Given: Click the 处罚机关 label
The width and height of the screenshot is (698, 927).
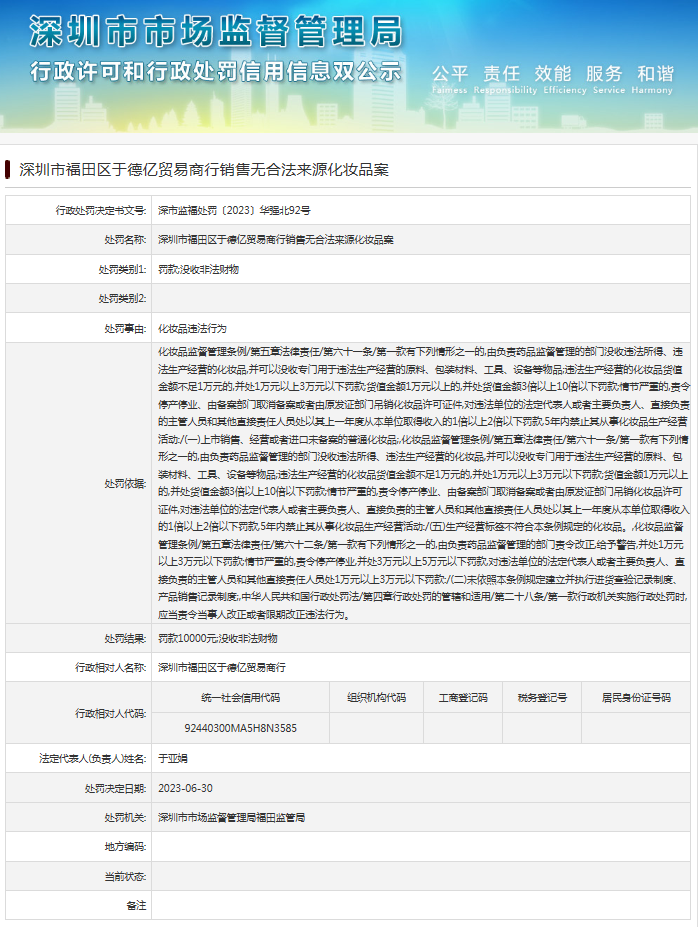Looking at the screenshot, I should (x=125, y=818).
